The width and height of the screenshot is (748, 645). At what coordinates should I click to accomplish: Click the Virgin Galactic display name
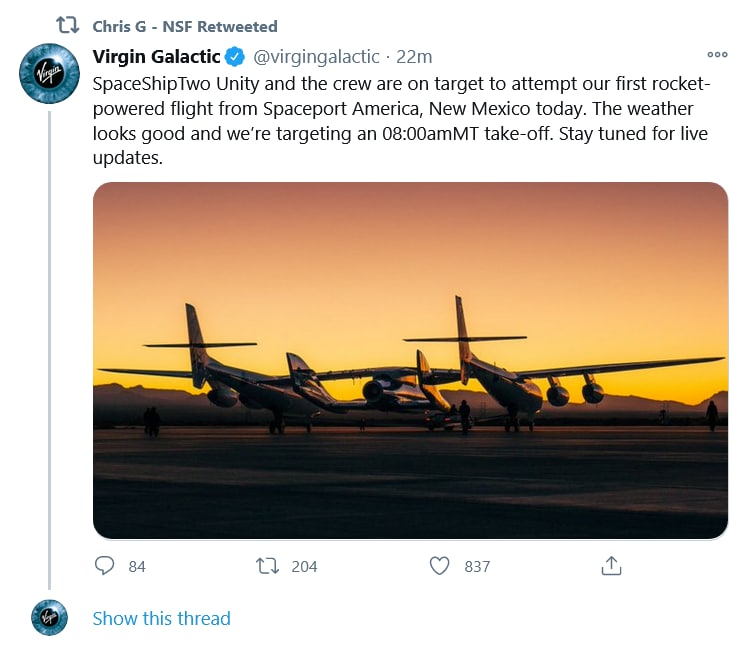pyautogui.click(x=156, y=56)
